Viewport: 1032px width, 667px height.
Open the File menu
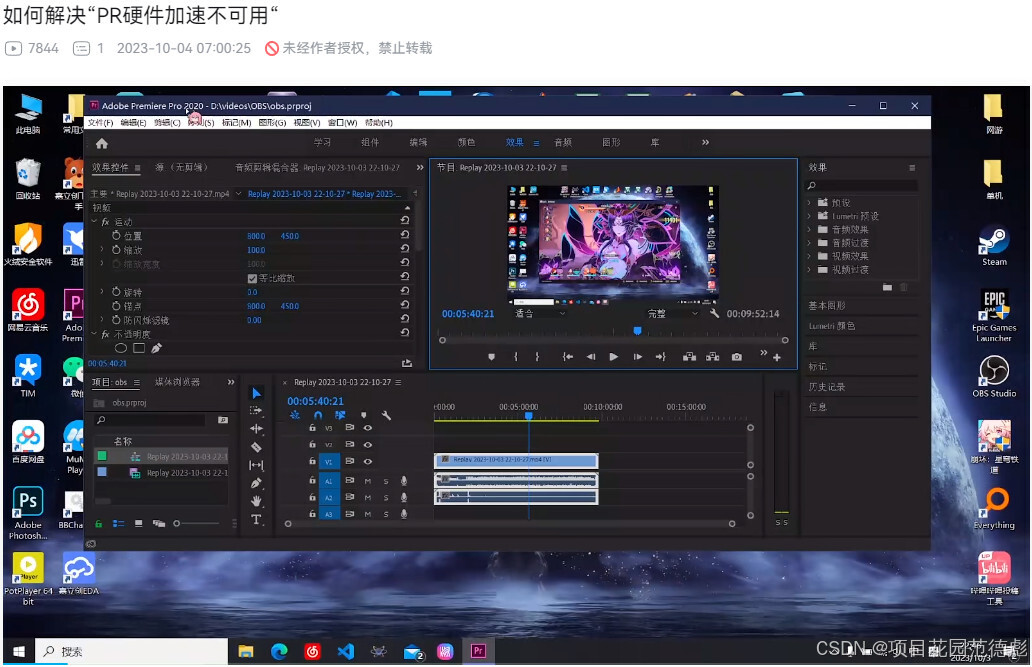100,122
